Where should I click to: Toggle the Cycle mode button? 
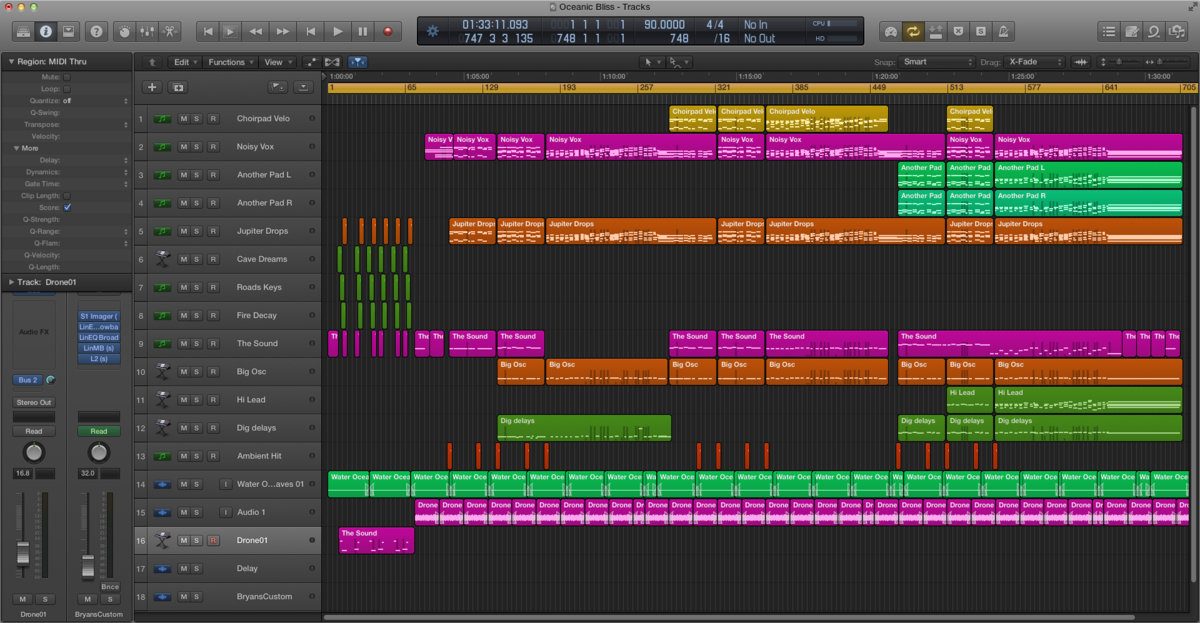click(913, 31)
